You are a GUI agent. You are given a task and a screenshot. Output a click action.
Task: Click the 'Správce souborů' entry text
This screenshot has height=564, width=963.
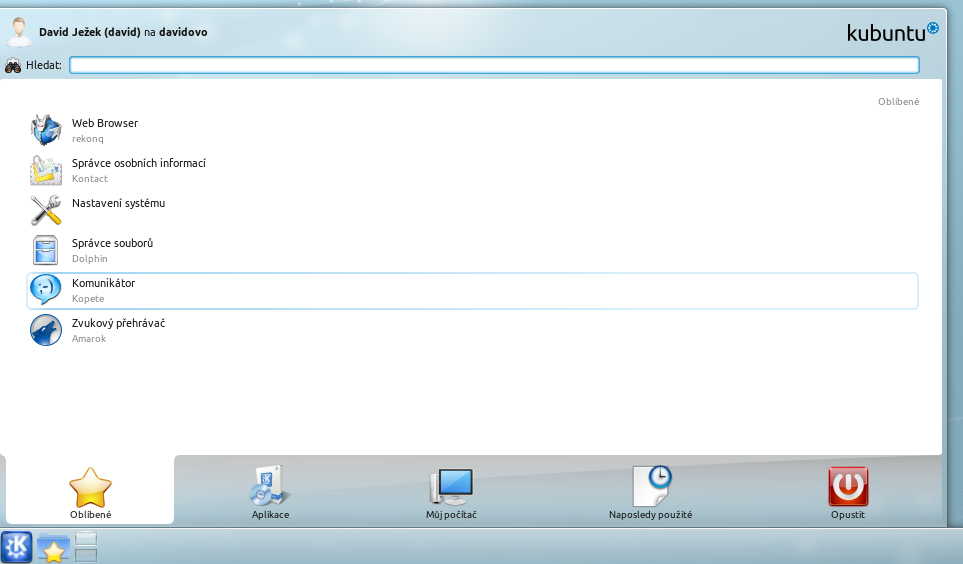112,243
